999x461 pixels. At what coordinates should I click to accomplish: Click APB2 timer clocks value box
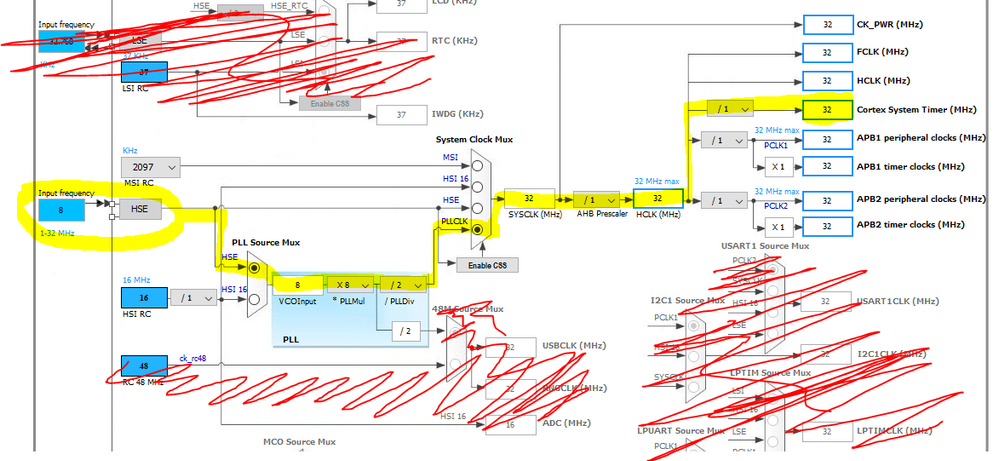tap(828, 226)
